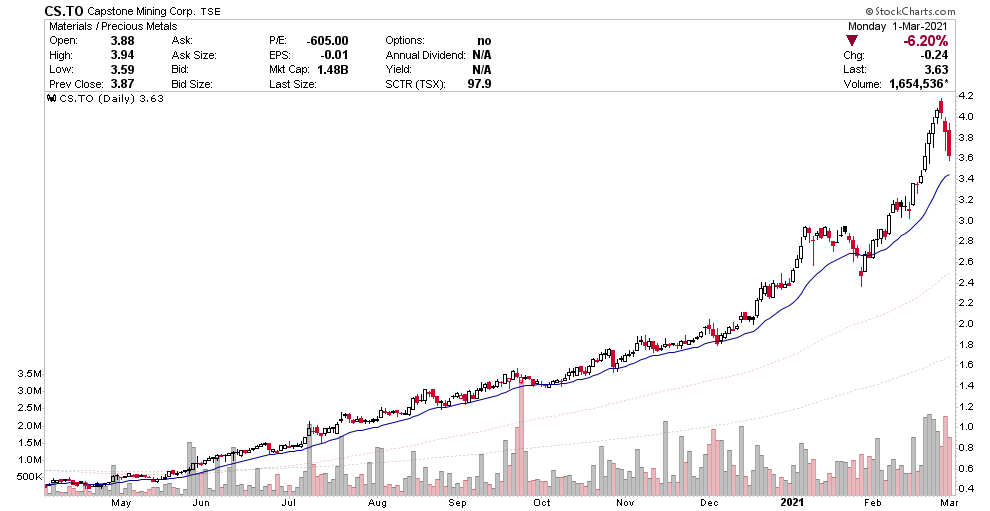990x511 pixels.
Task: Click the 500K volume axis label
Action: [x=28, y=477]
